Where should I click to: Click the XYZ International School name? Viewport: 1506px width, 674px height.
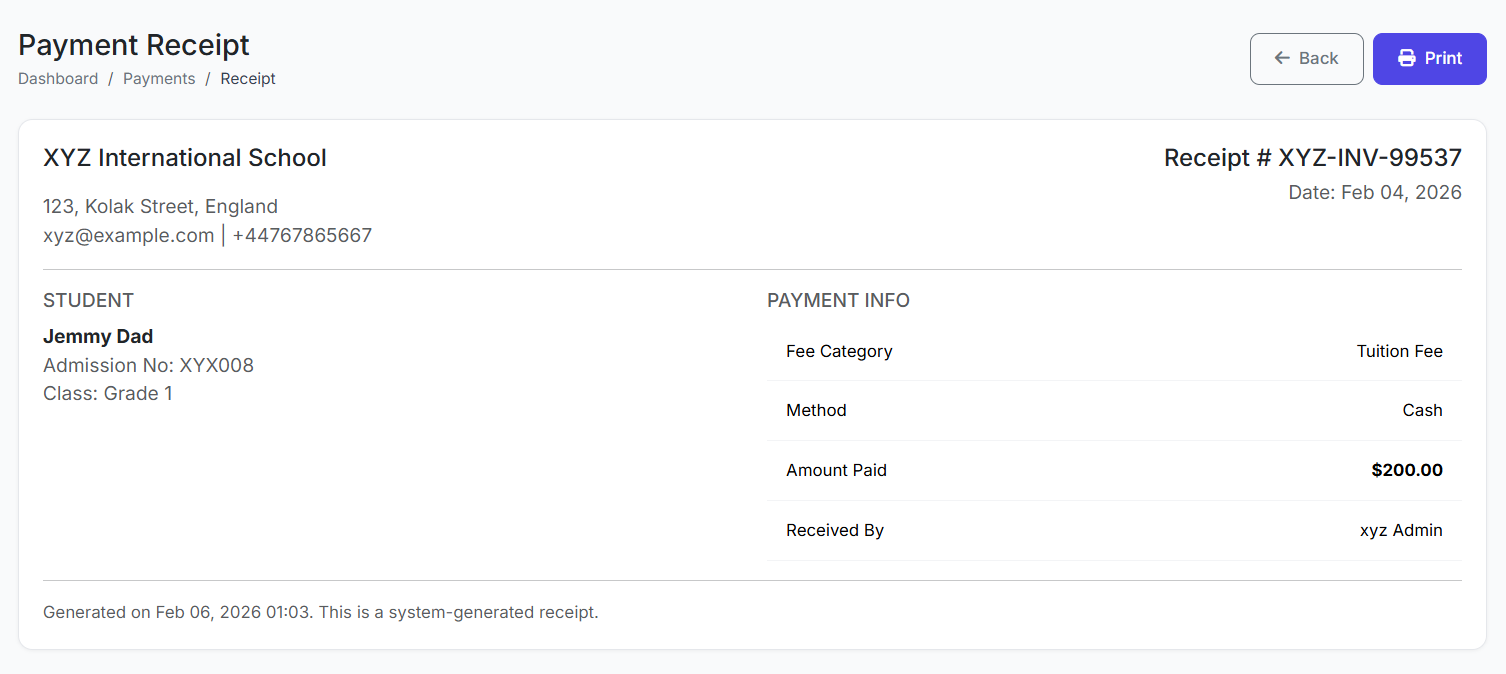[185, 158]
